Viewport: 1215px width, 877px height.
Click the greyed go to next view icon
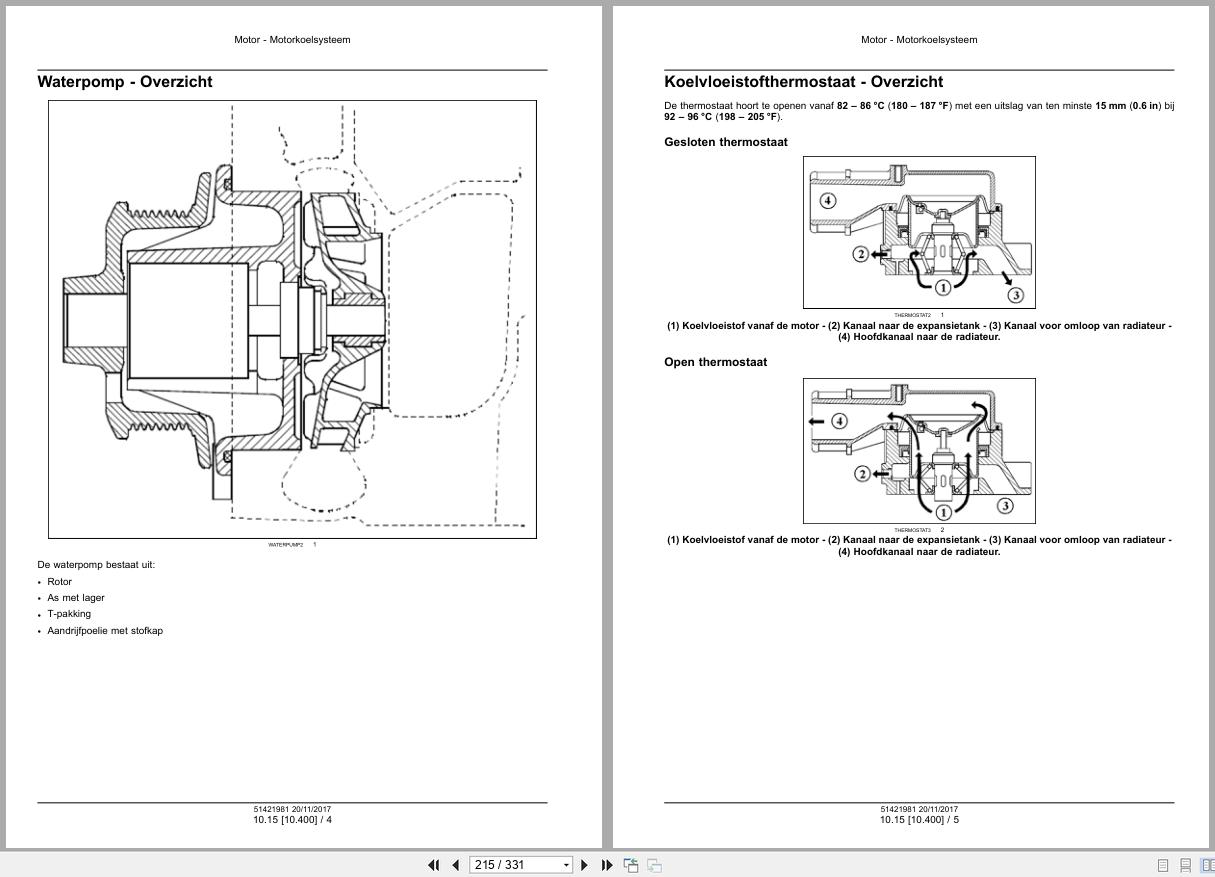coord(654,865)
